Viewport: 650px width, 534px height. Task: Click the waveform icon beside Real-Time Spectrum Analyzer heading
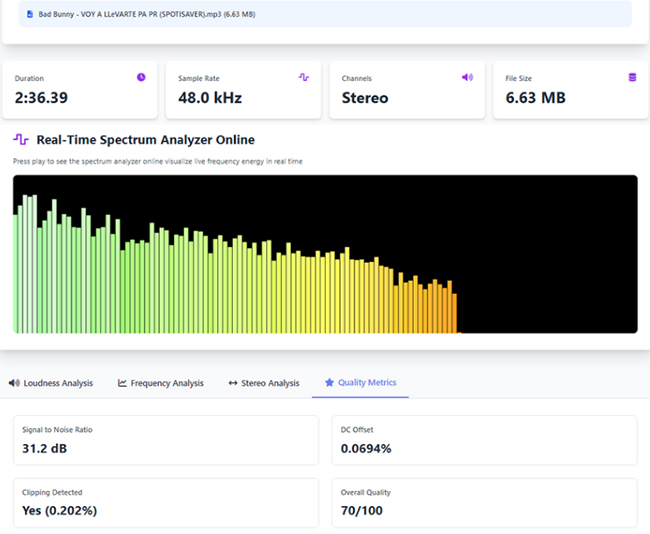pyautogui.click(x=21, y=139)
